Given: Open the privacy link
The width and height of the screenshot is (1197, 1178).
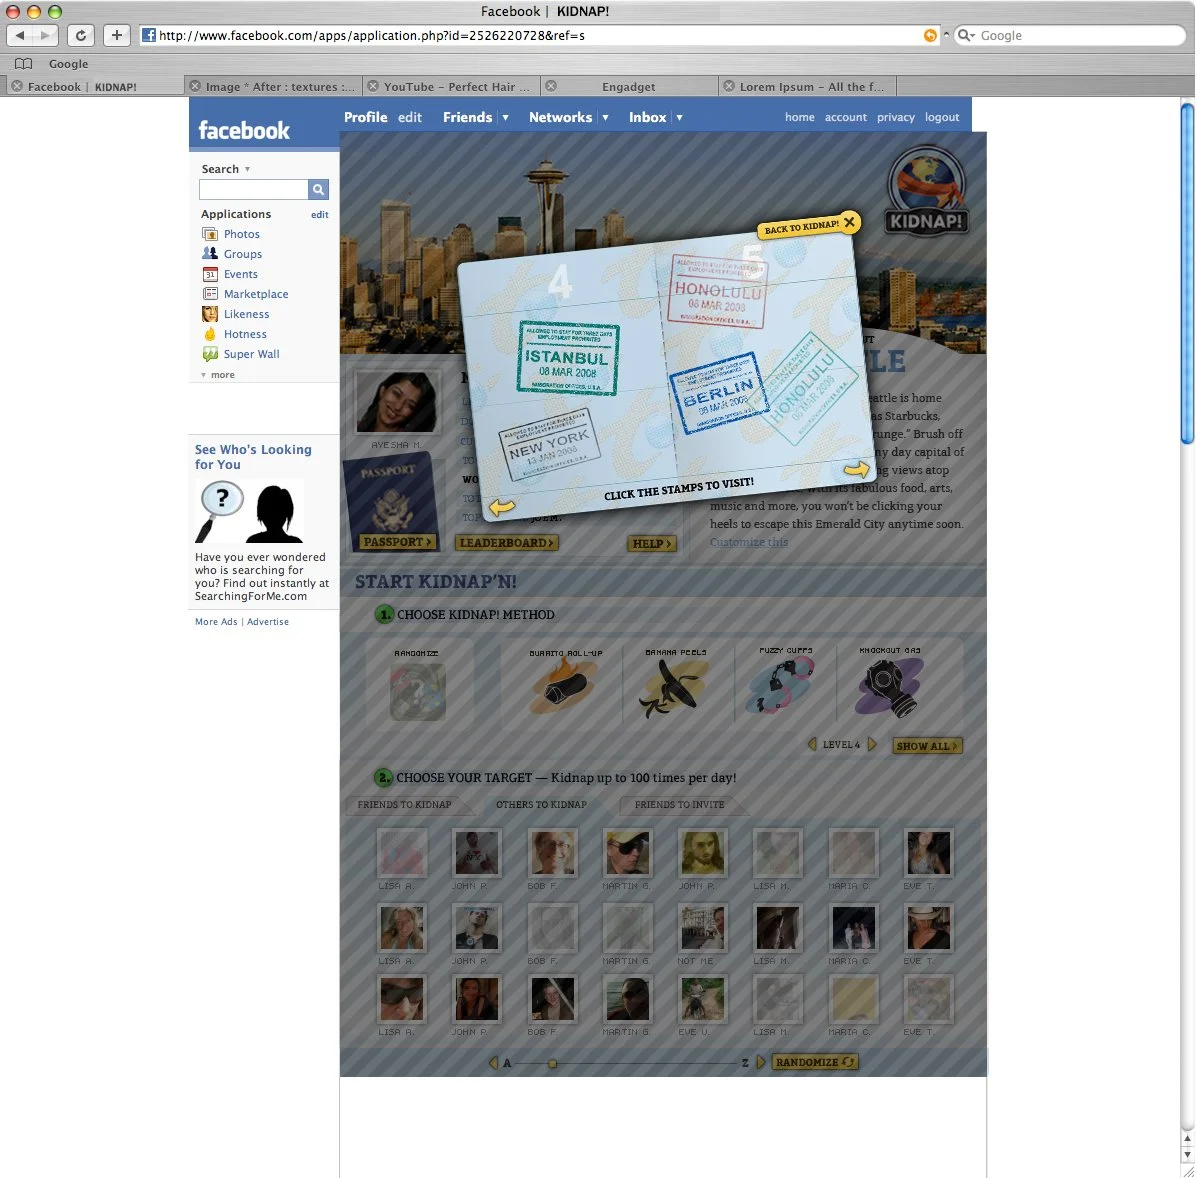Looking at the screenshot, I should pyautogui.click(x=895, y=118).
